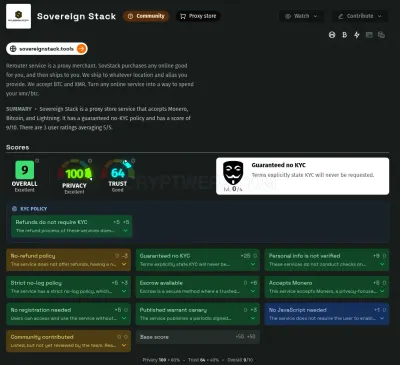The height and width of the screenshot is (365, 400).
Task: Click the eye icon on the Watch button
Action: pos(288,16)
